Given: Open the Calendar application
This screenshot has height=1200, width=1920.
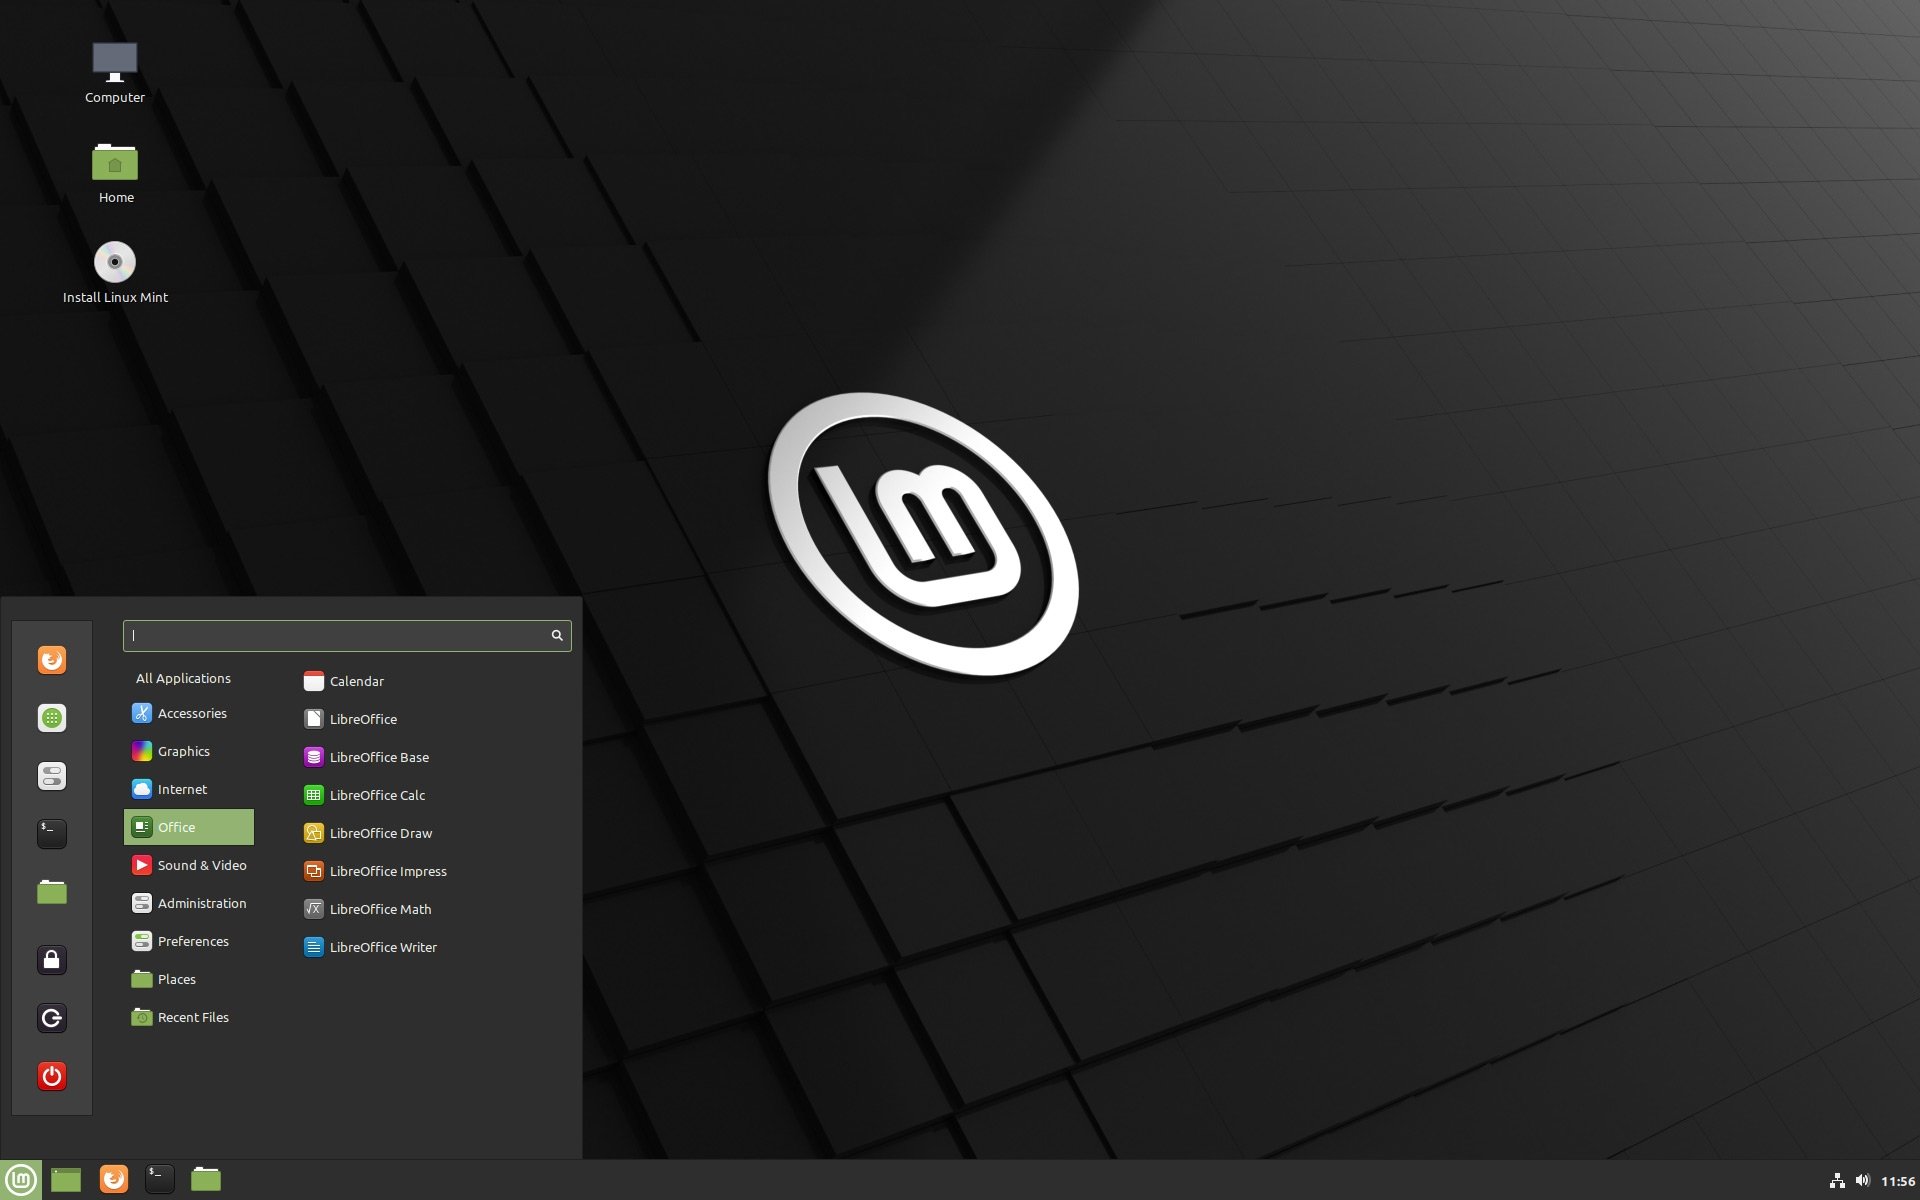Looking at the screenshot, I should pos(355,679).
